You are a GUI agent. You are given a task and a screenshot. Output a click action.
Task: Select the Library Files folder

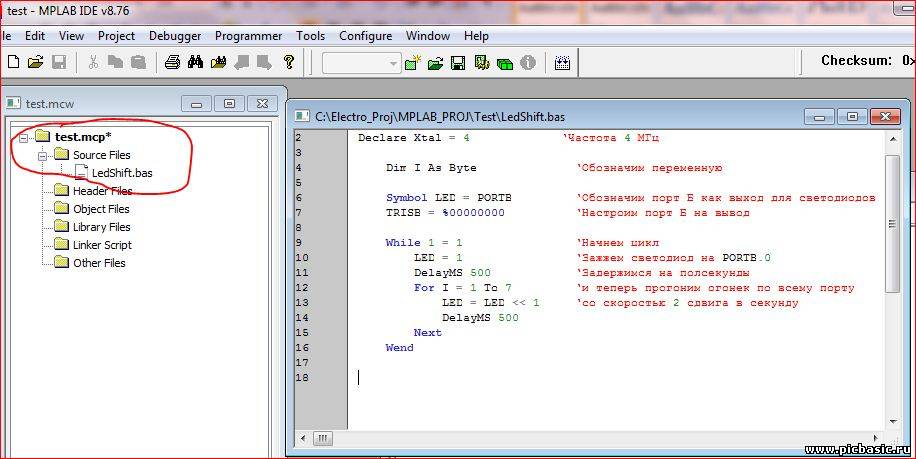click(x=102, y=227)
